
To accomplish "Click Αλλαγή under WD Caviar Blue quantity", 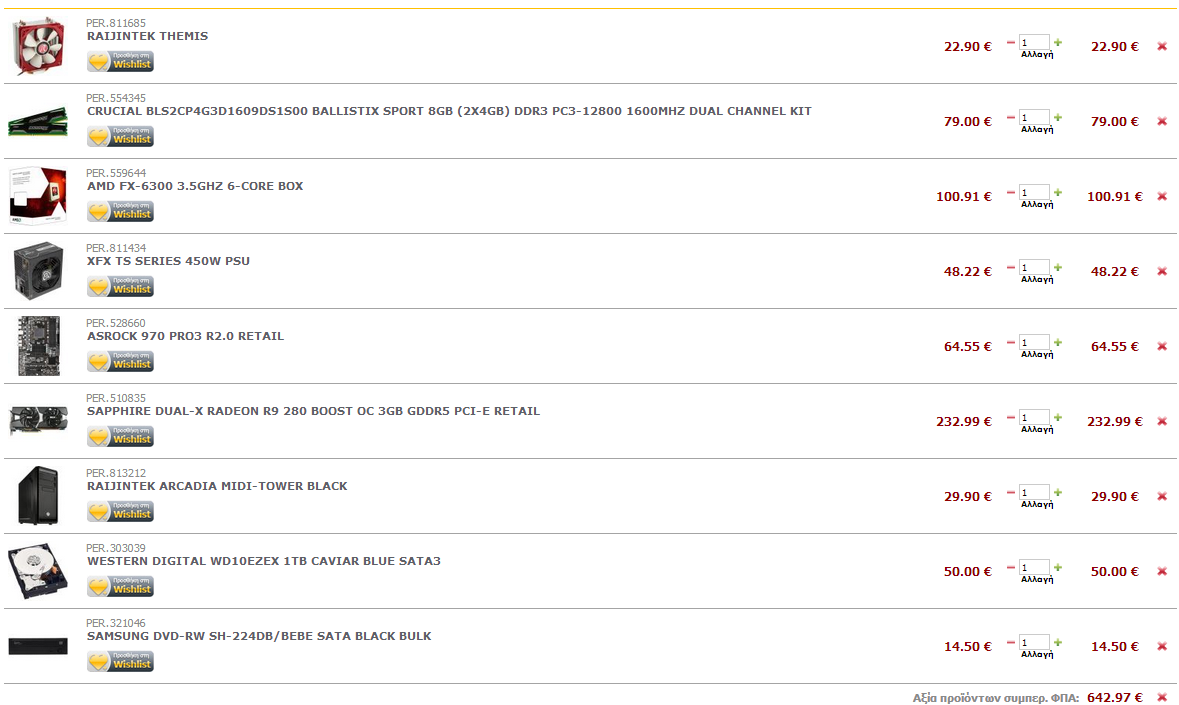I will pyautogui.click(x=1037, y=579).
